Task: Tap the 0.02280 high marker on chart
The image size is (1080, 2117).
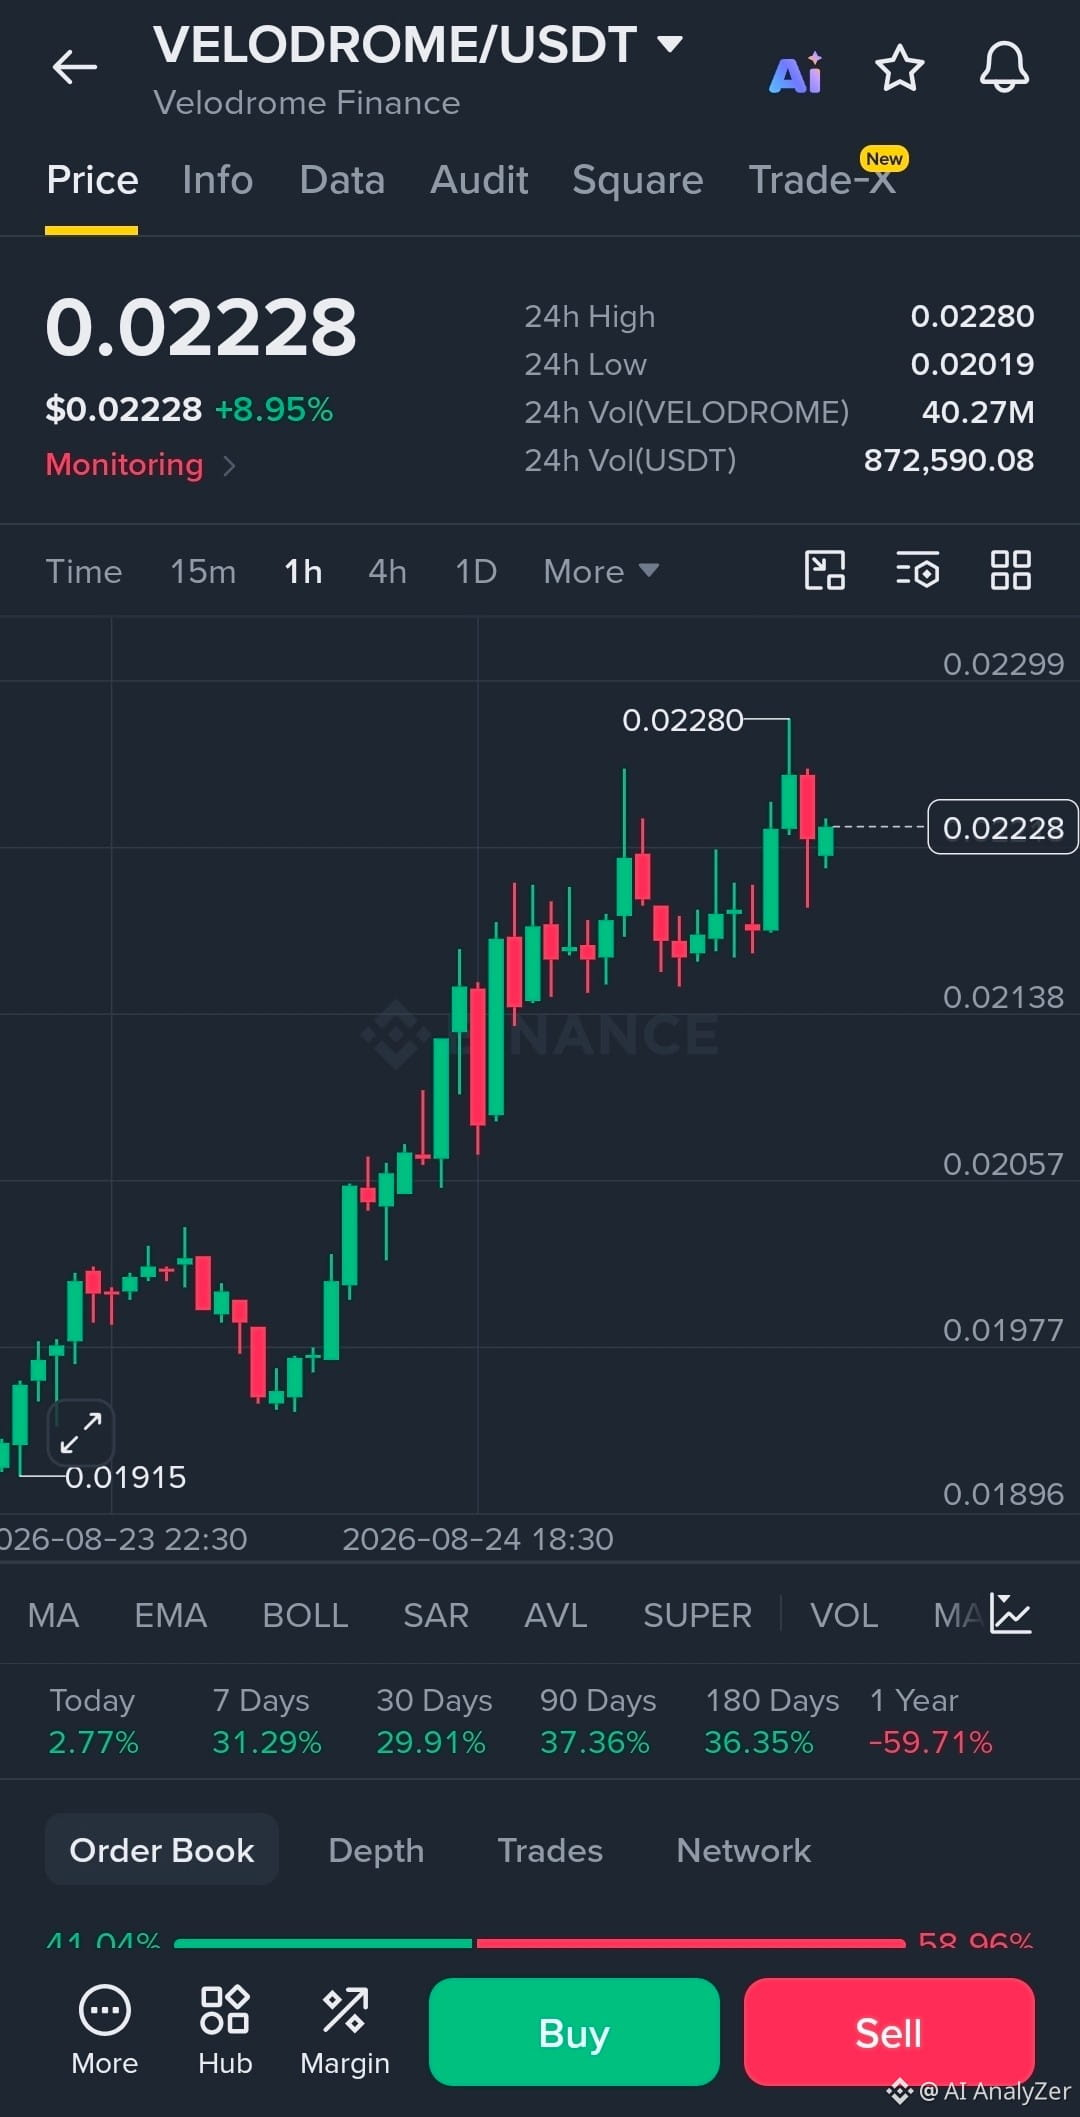Action: tap(683, 720)
